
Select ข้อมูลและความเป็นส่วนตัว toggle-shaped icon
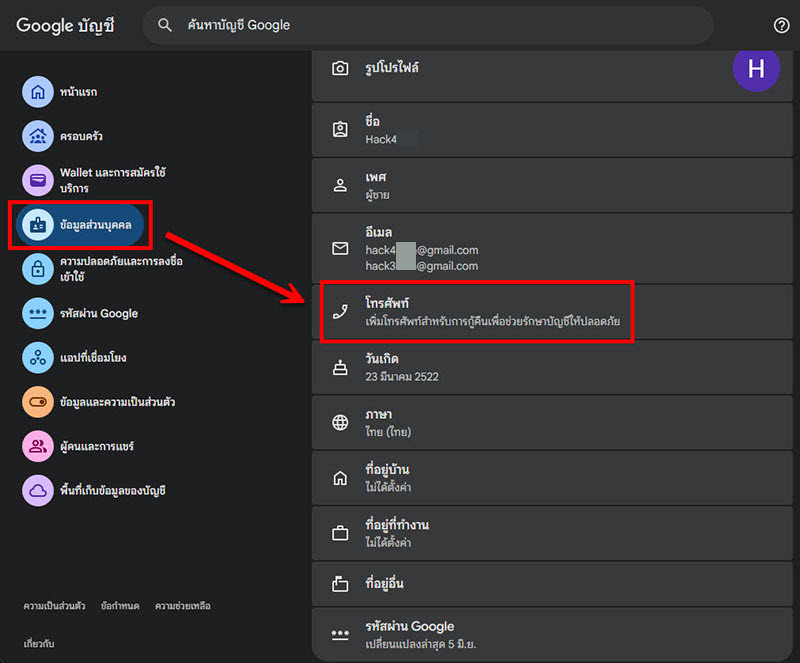click(38, 402)
